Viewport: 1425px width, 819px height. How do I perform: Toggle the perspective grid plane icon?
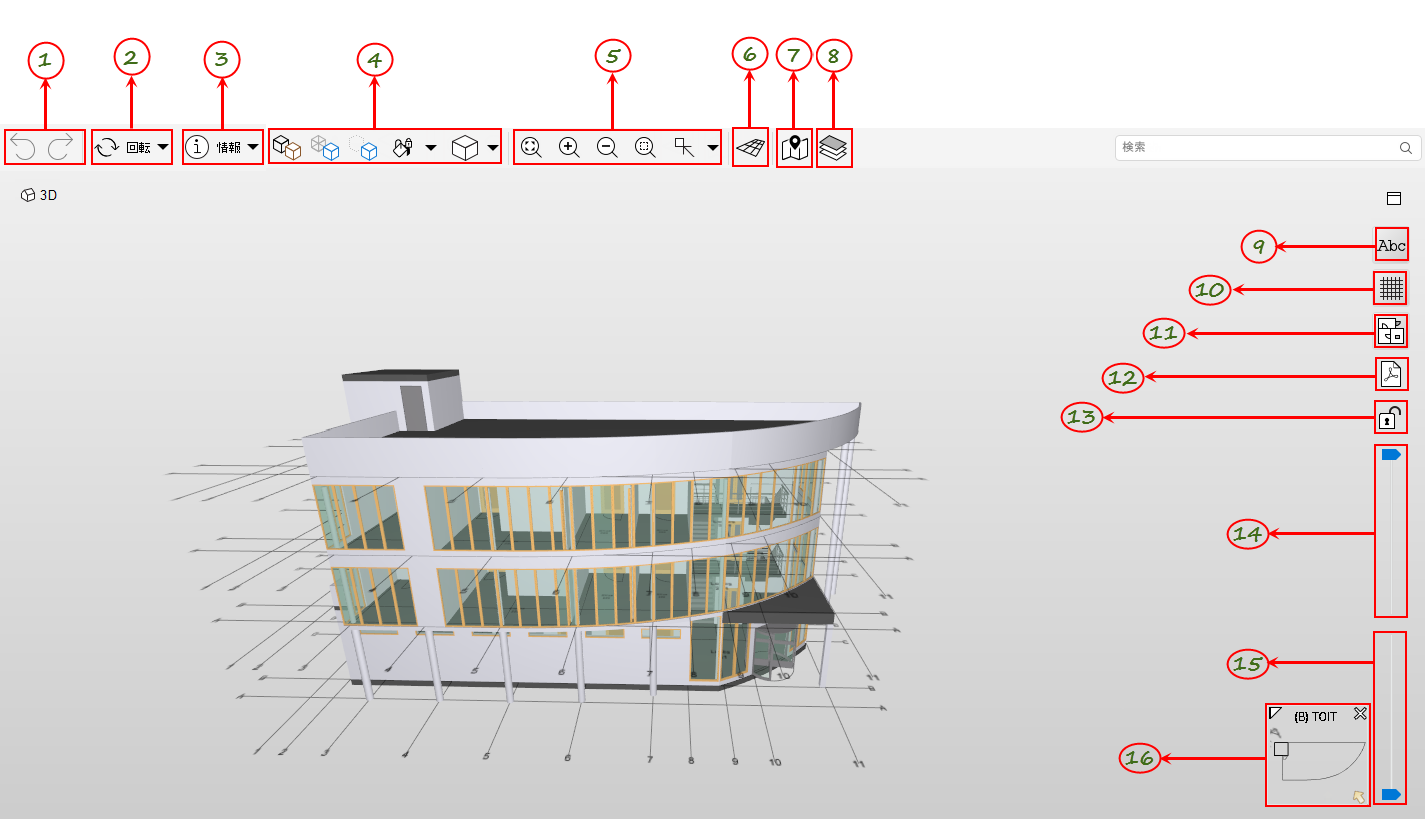[x=750, y=148]
